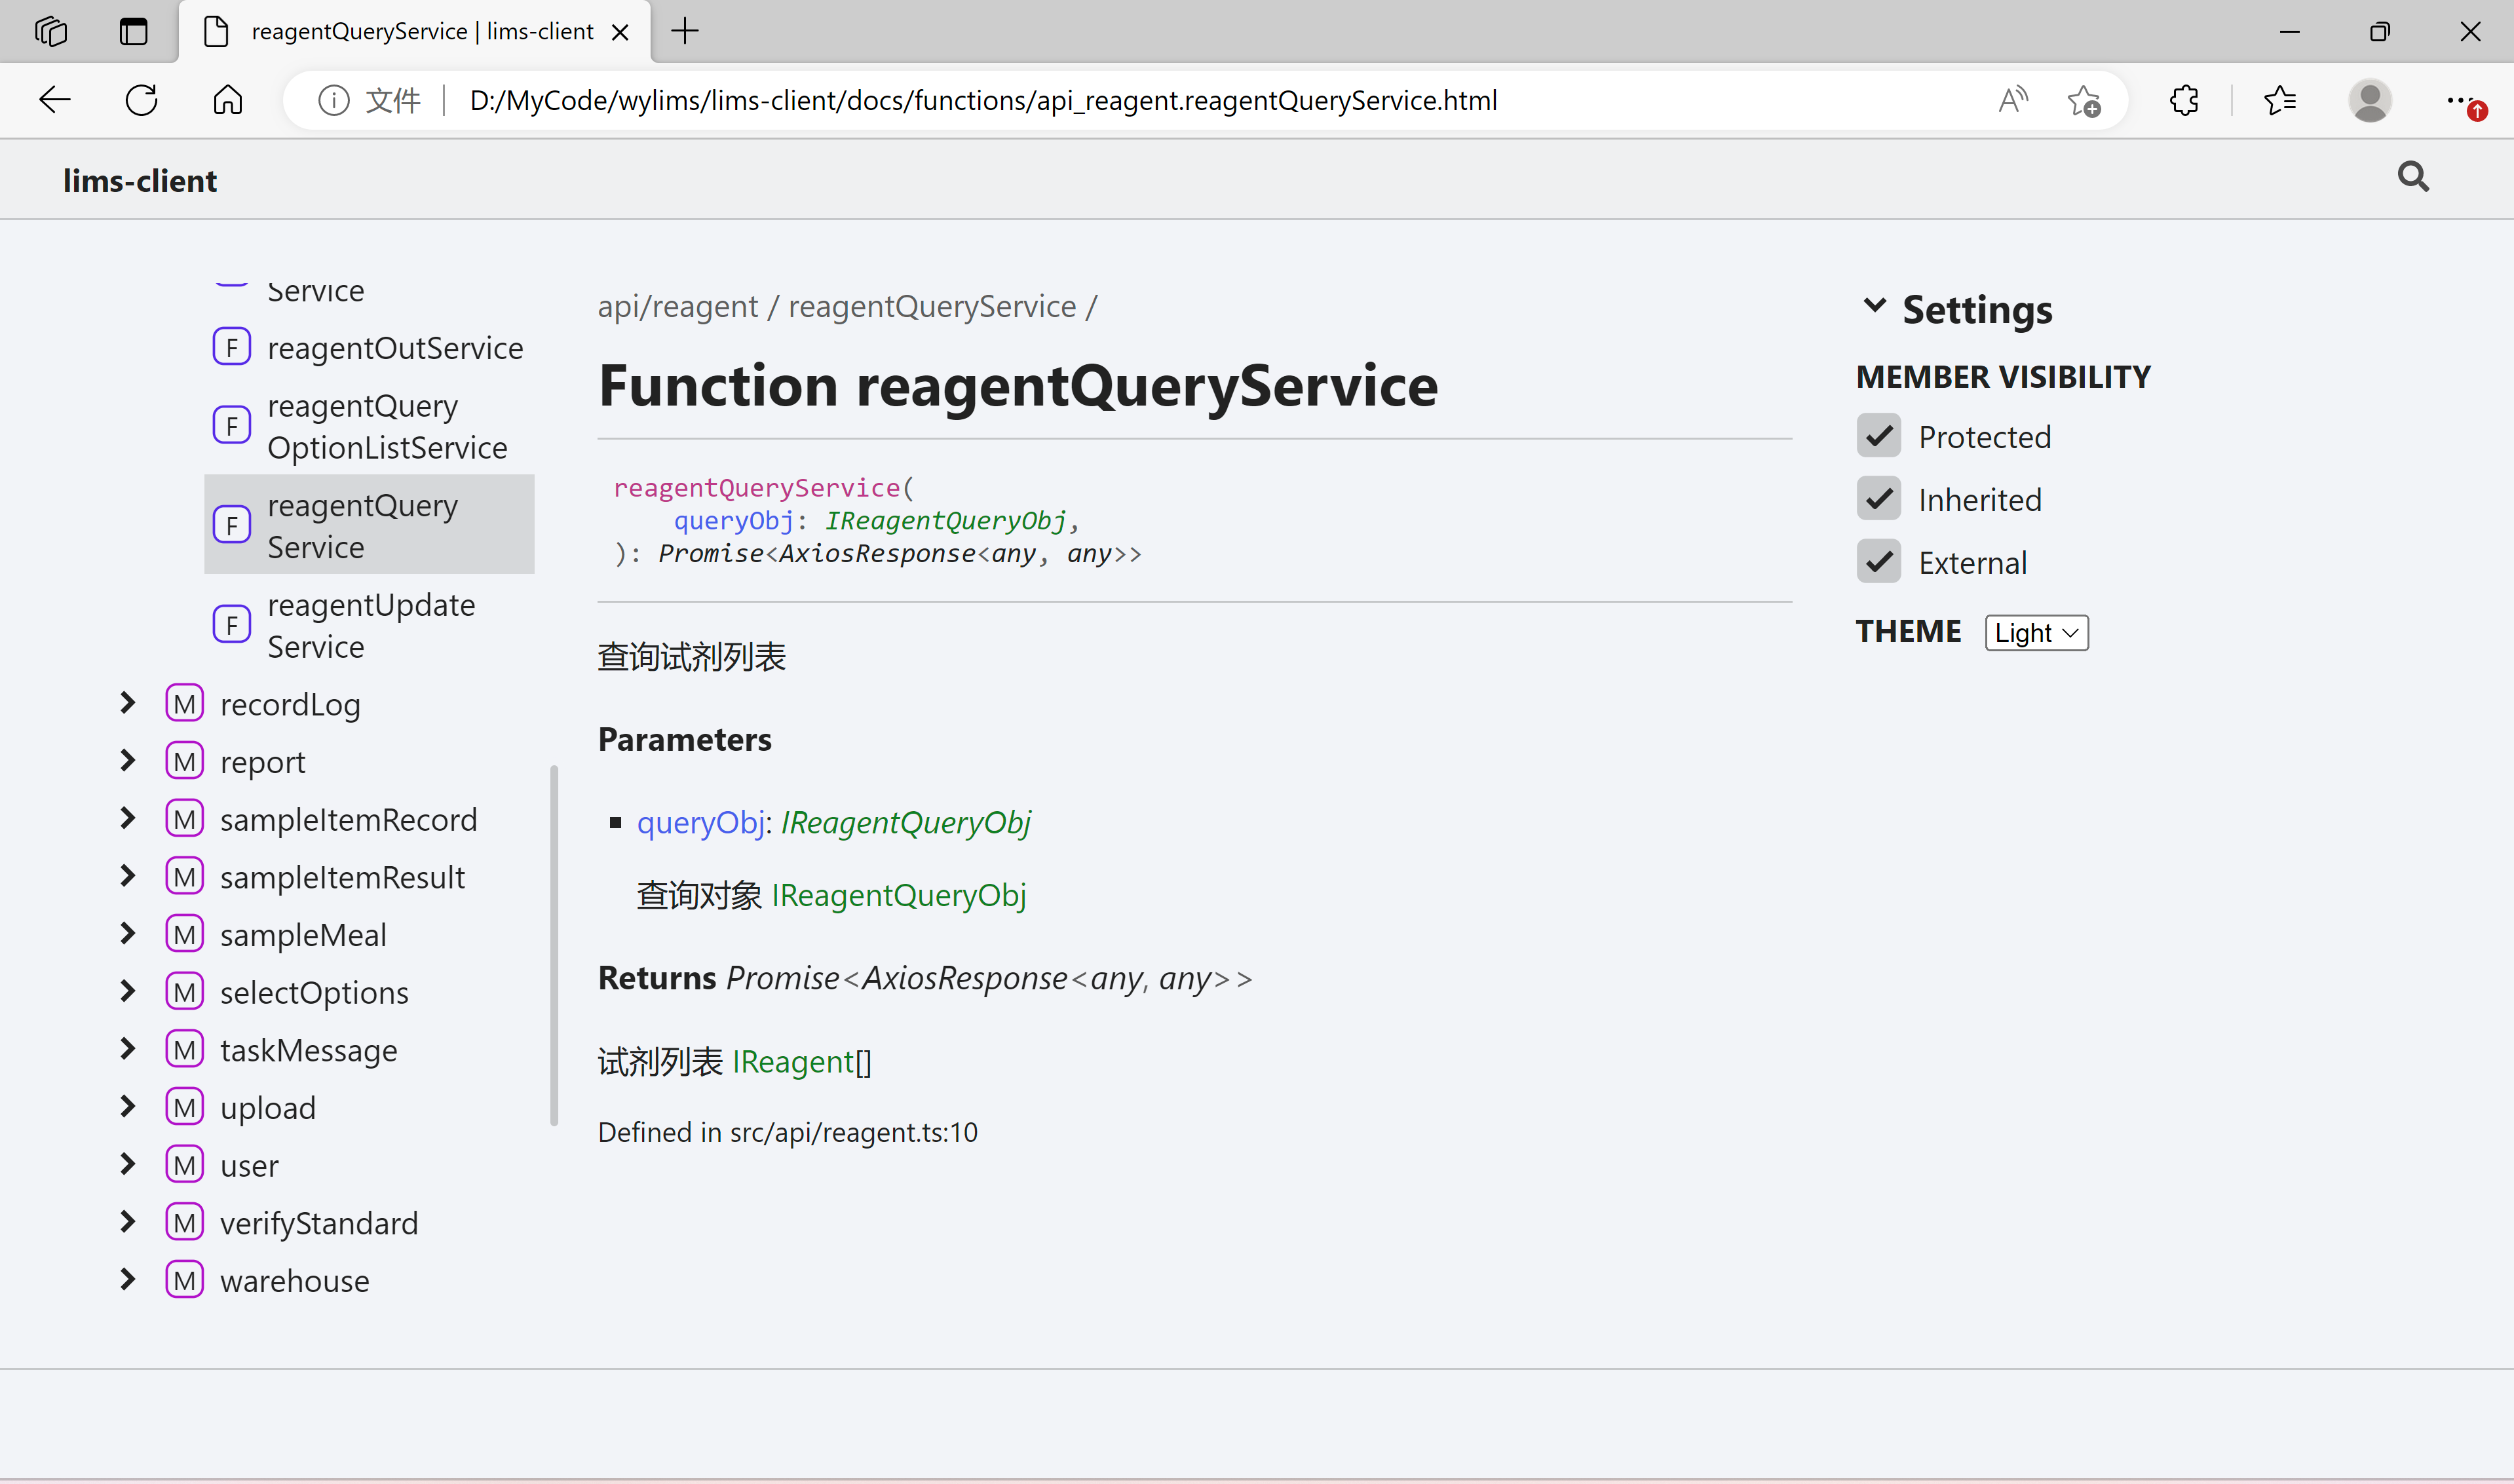
Task: Click the read aloud icon in address bar
Action: (x=2012, y=100)
